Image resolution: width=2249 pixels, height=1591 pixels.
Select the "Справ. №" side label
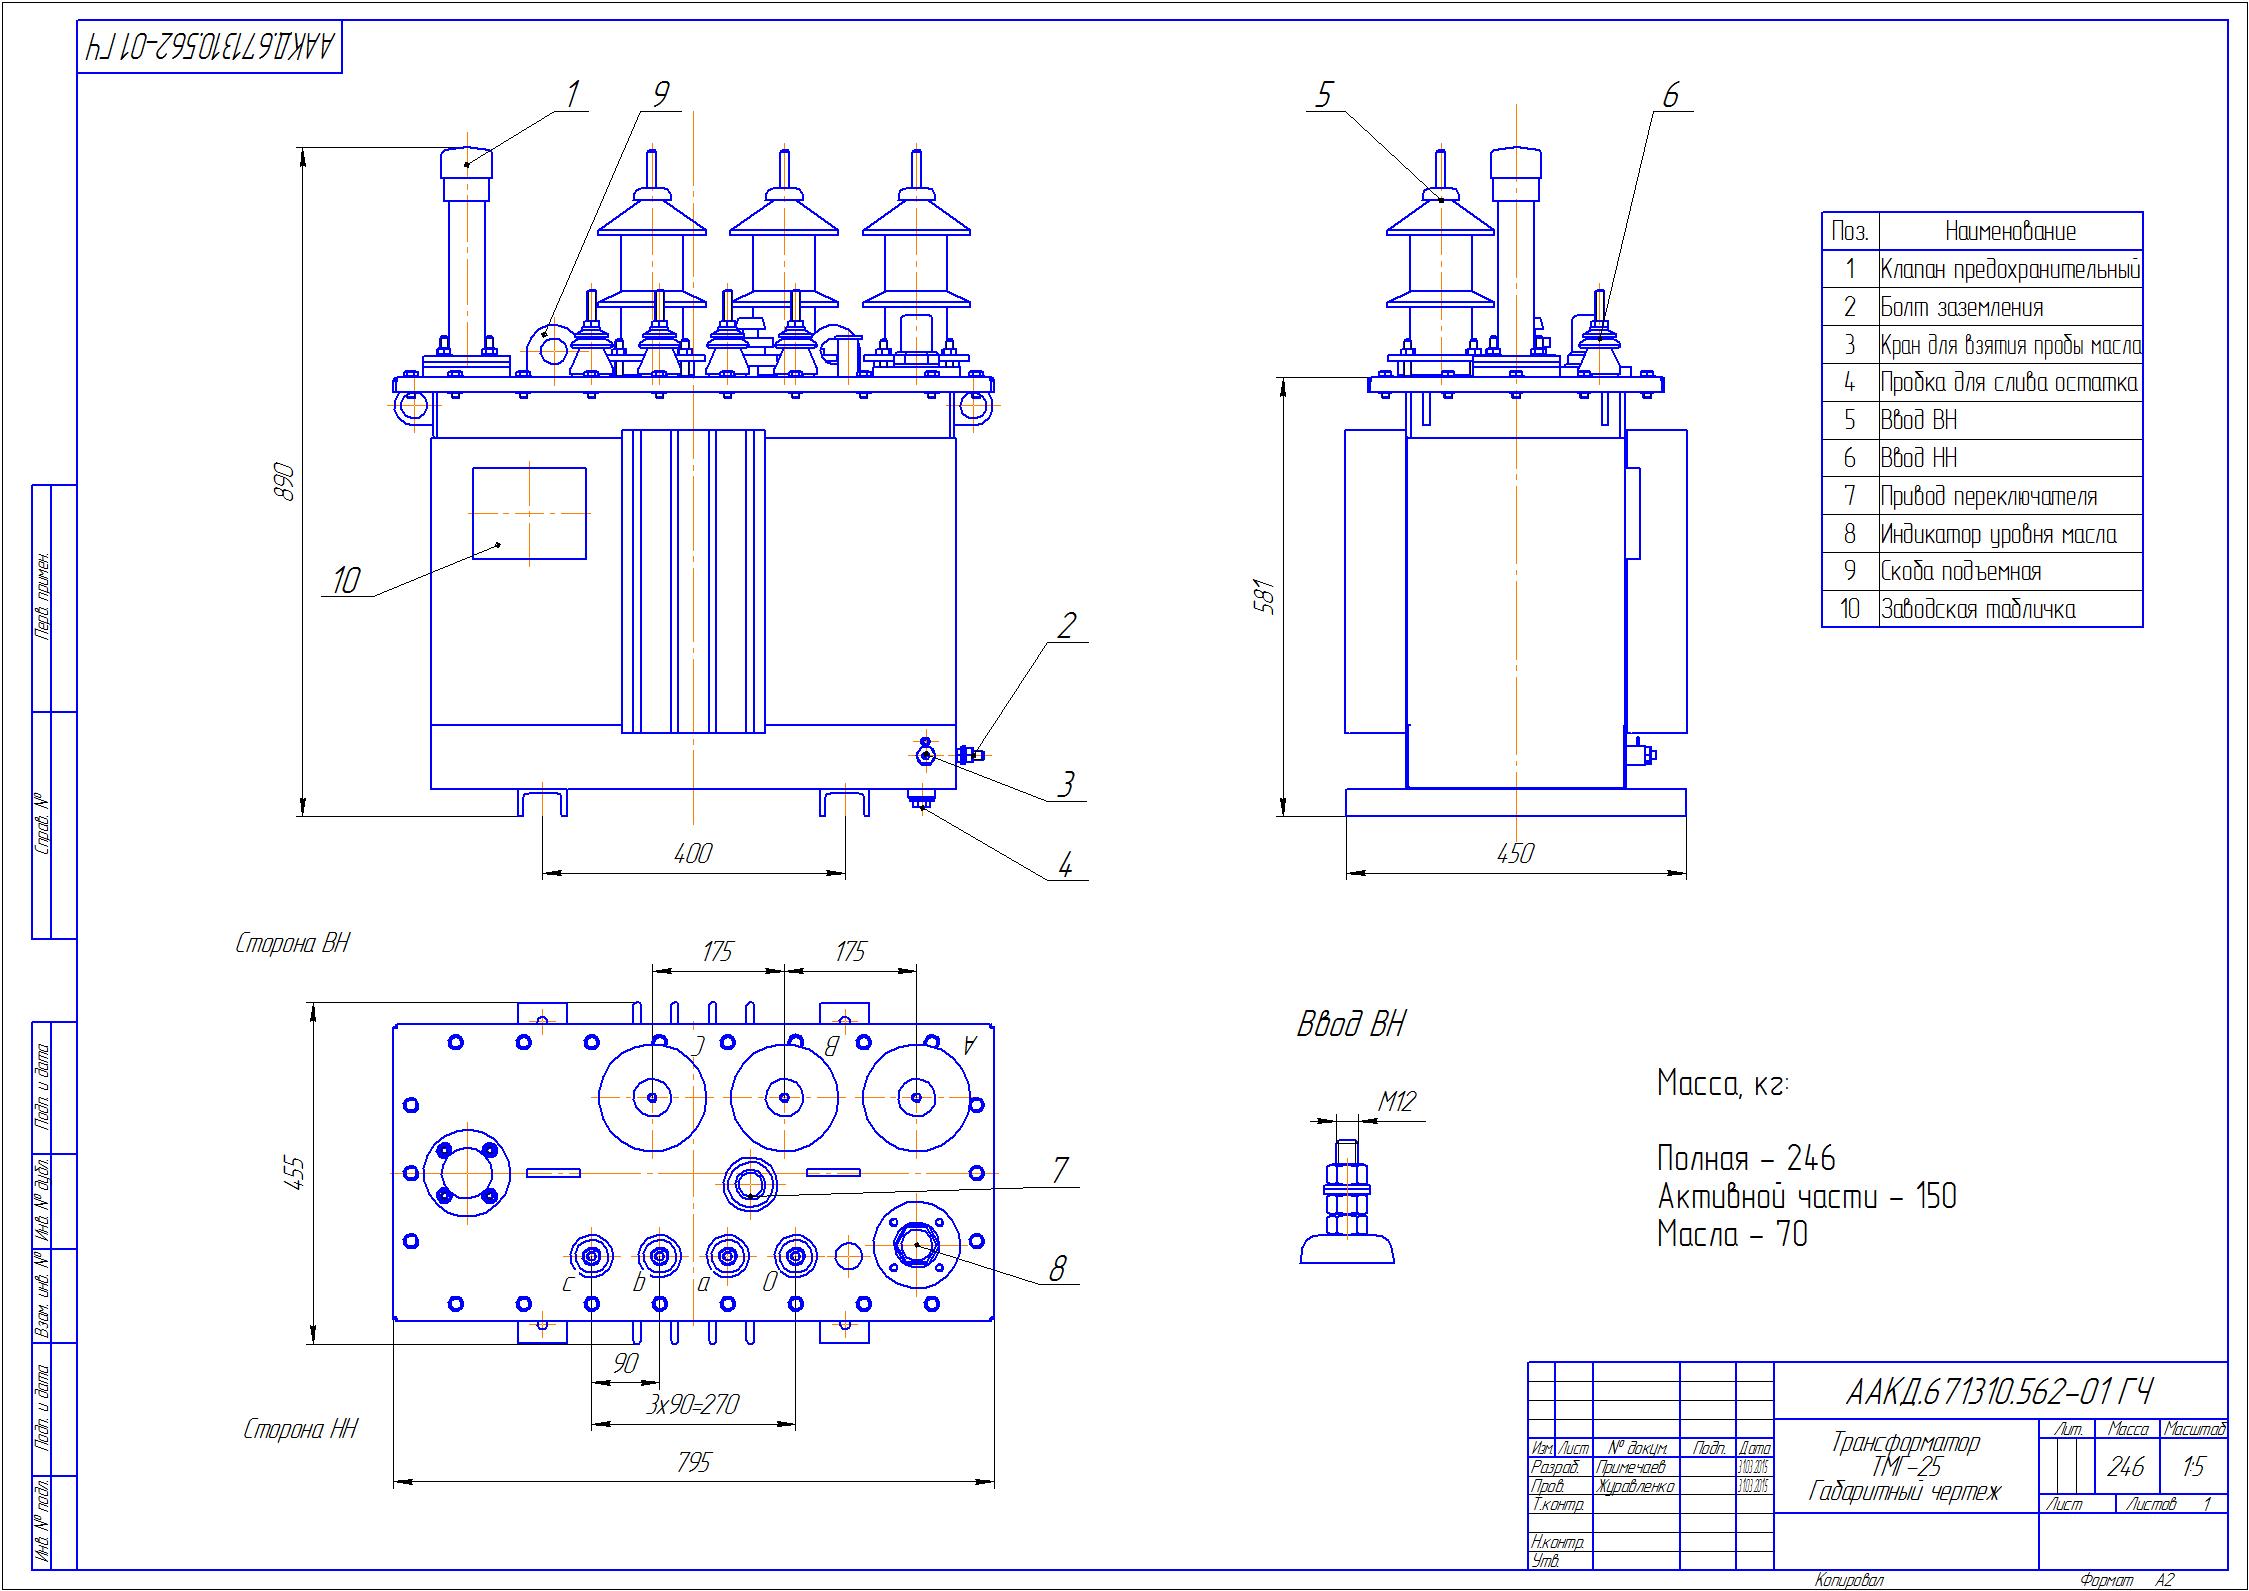[43, 825]
